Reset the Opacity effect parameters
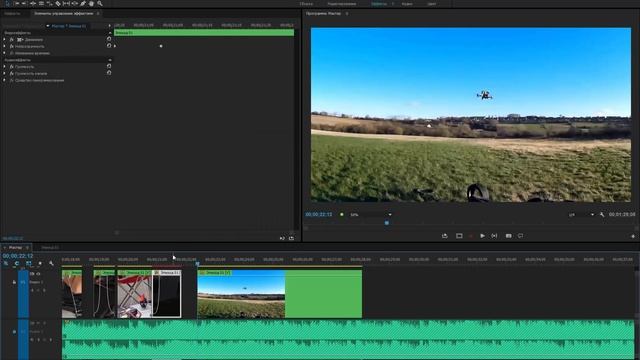This screenshot has width=640, height=360. pyautogui.click(x=109, y=46)
